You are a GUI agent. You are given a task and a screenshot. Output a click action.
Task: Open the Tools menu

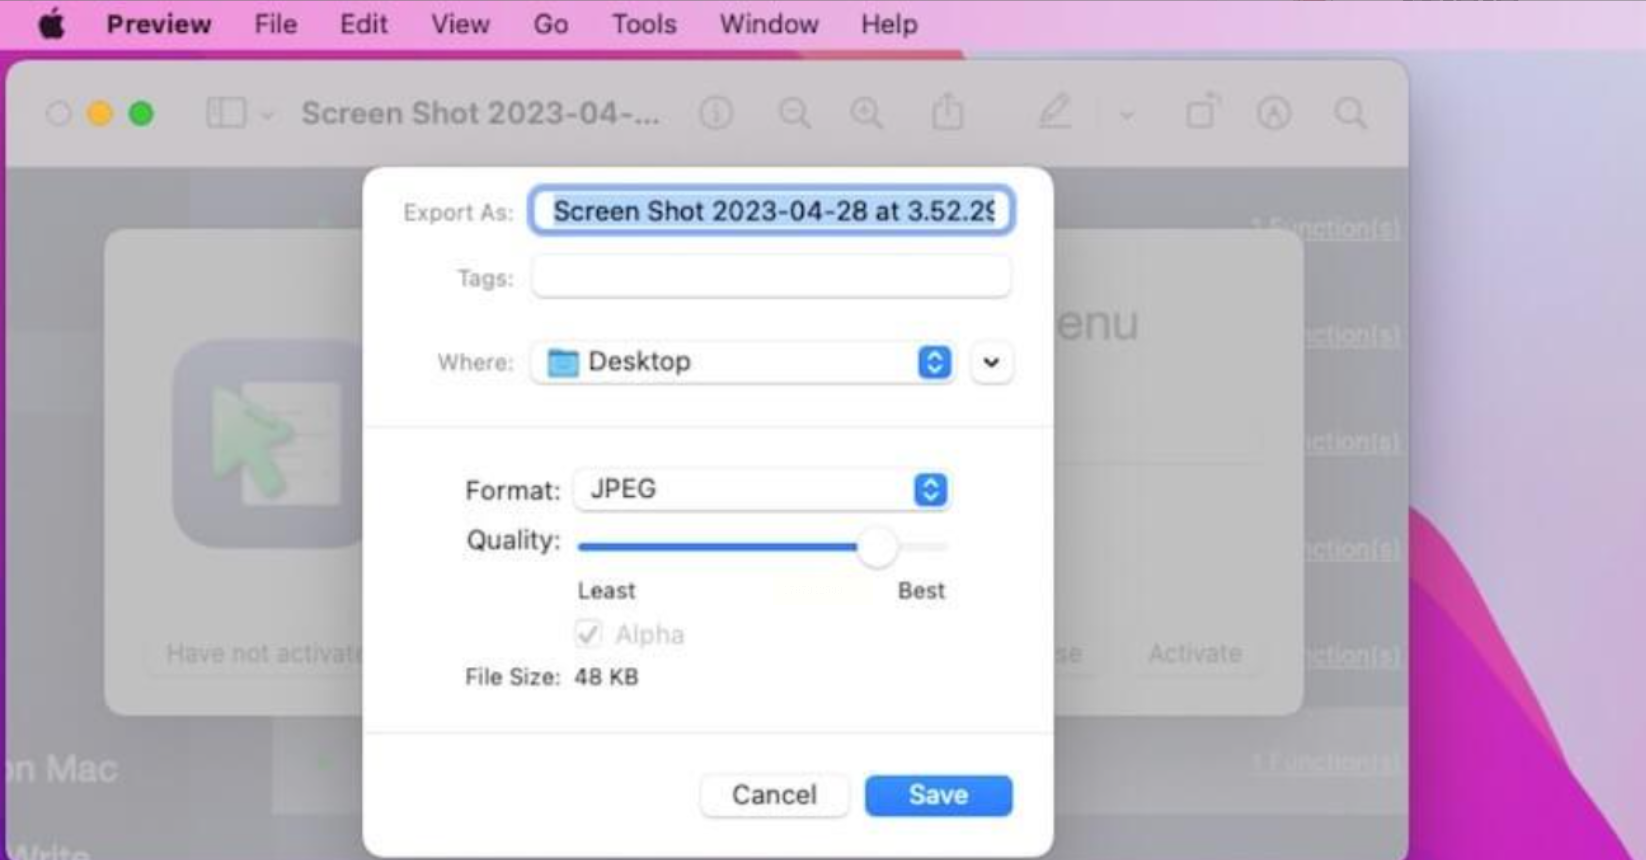644,24
